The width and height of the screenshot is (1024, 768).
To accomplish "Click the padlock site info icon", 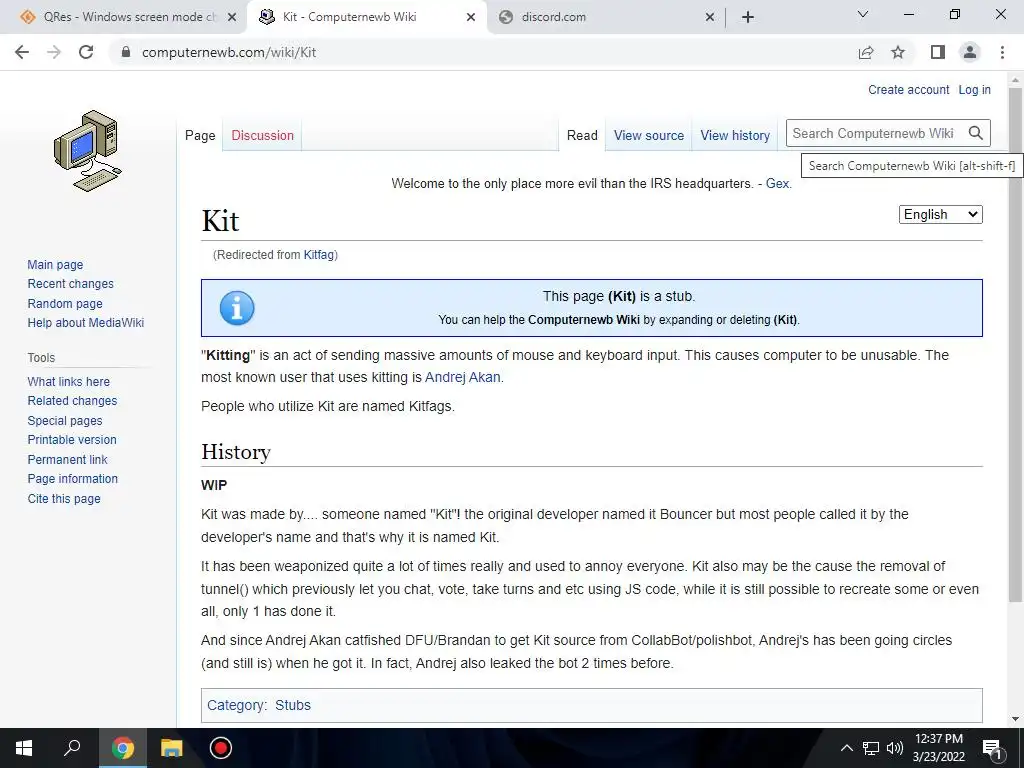I will coord(126,52).
